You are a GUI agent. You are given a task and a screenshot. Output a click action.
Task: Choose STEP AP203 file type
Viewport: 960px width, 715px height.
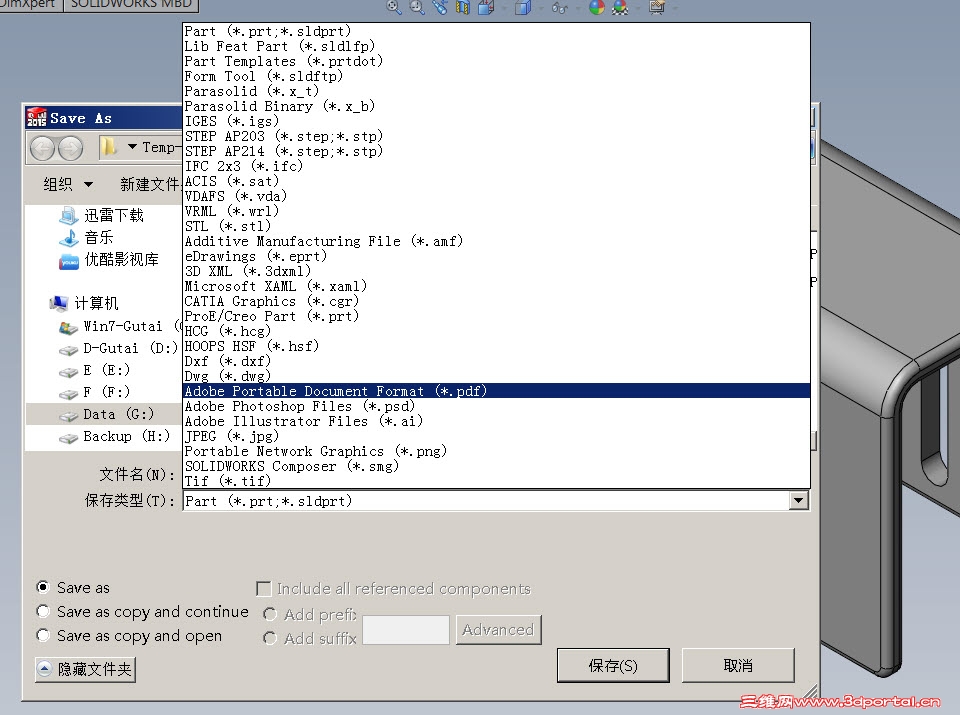497,136
